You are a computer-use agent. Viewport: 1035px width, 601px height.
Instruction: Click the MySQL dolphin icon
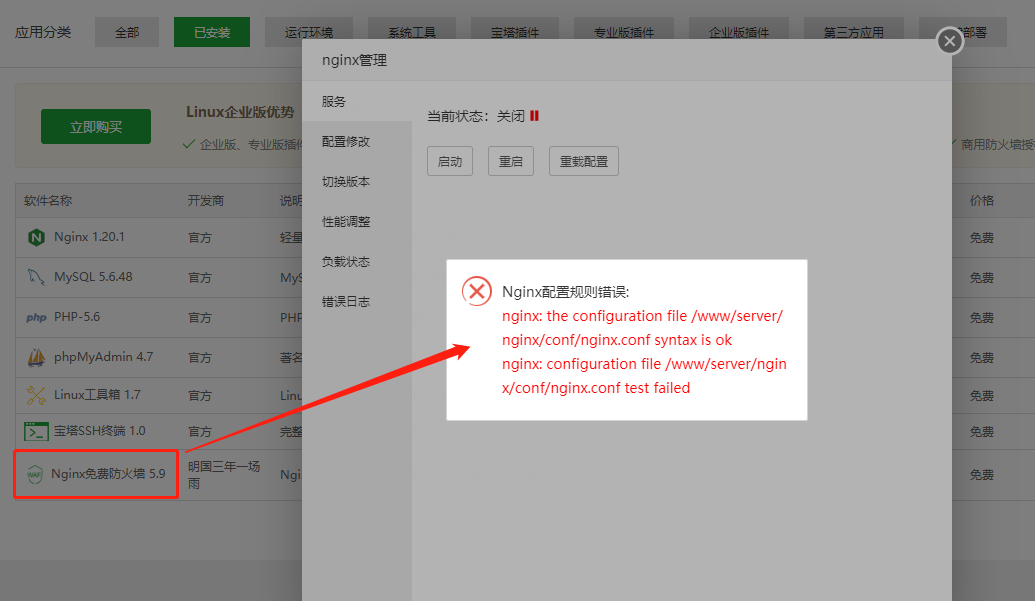36,277
